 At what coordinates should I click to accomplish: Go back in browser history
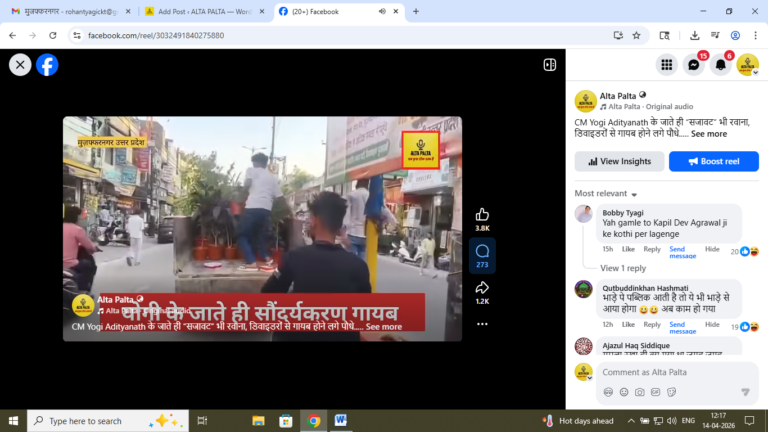[x=12, y=35]
